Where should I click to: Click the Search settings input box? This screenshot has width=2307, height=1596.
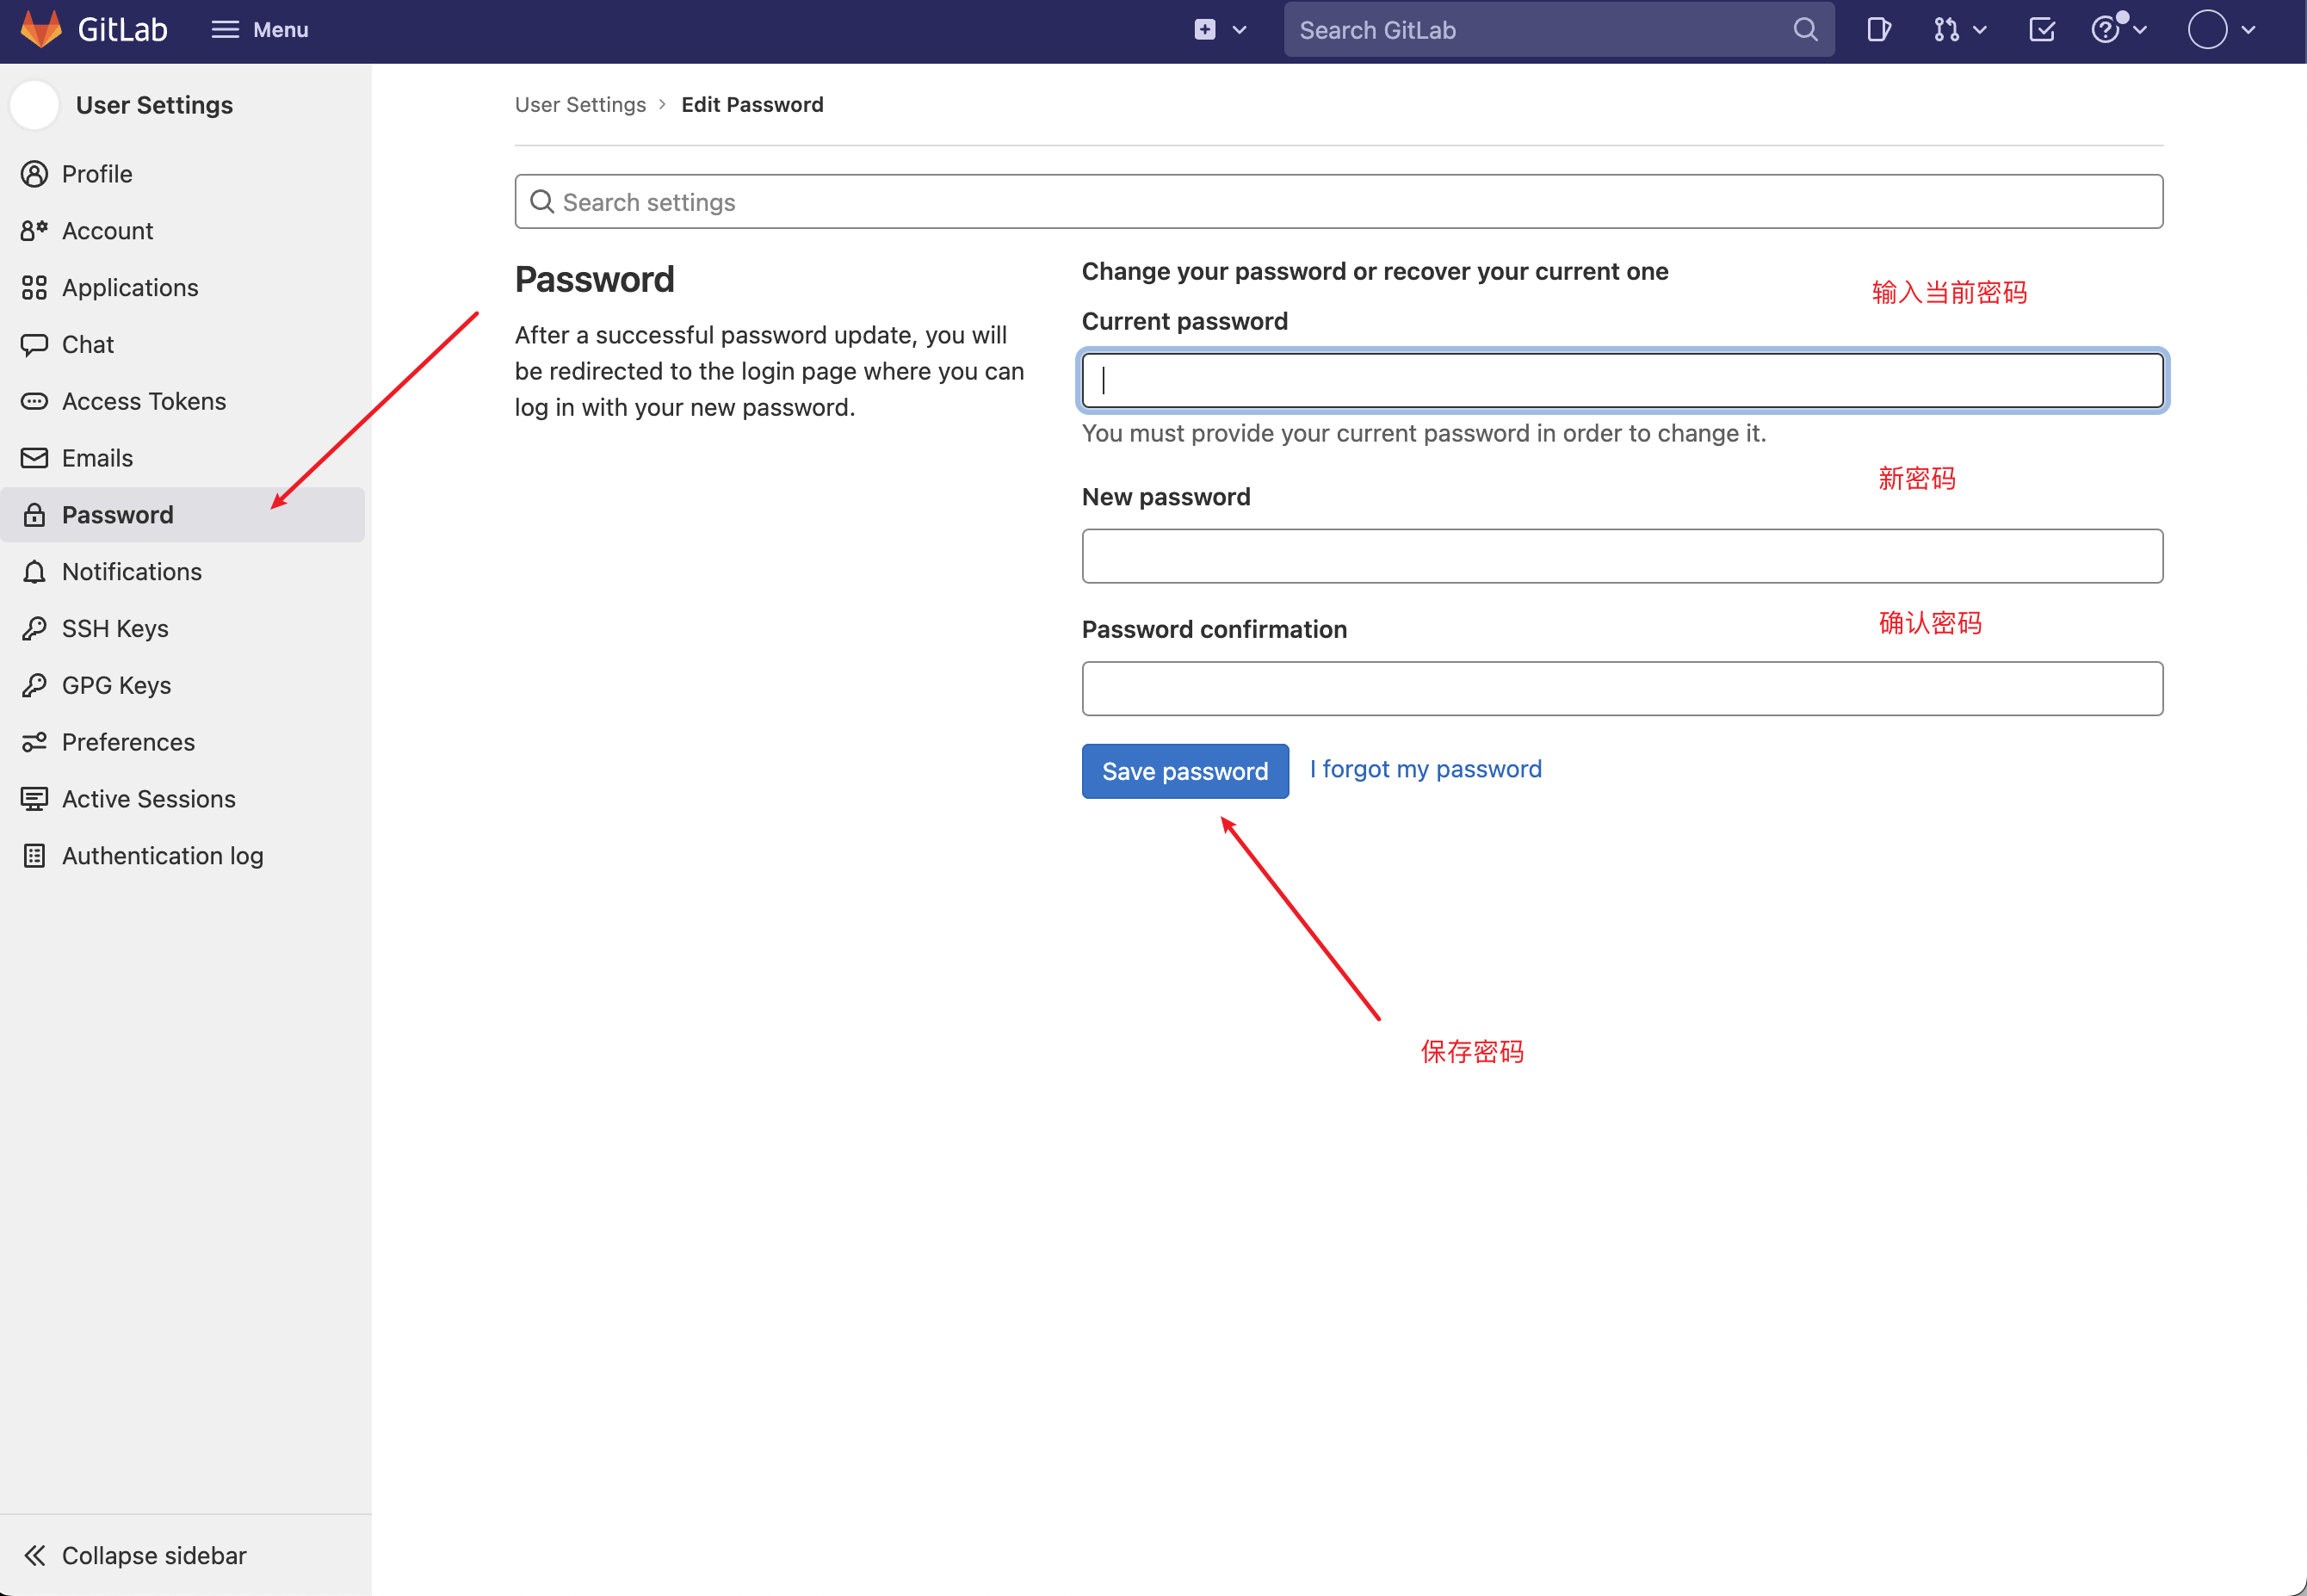point(1338,200)
